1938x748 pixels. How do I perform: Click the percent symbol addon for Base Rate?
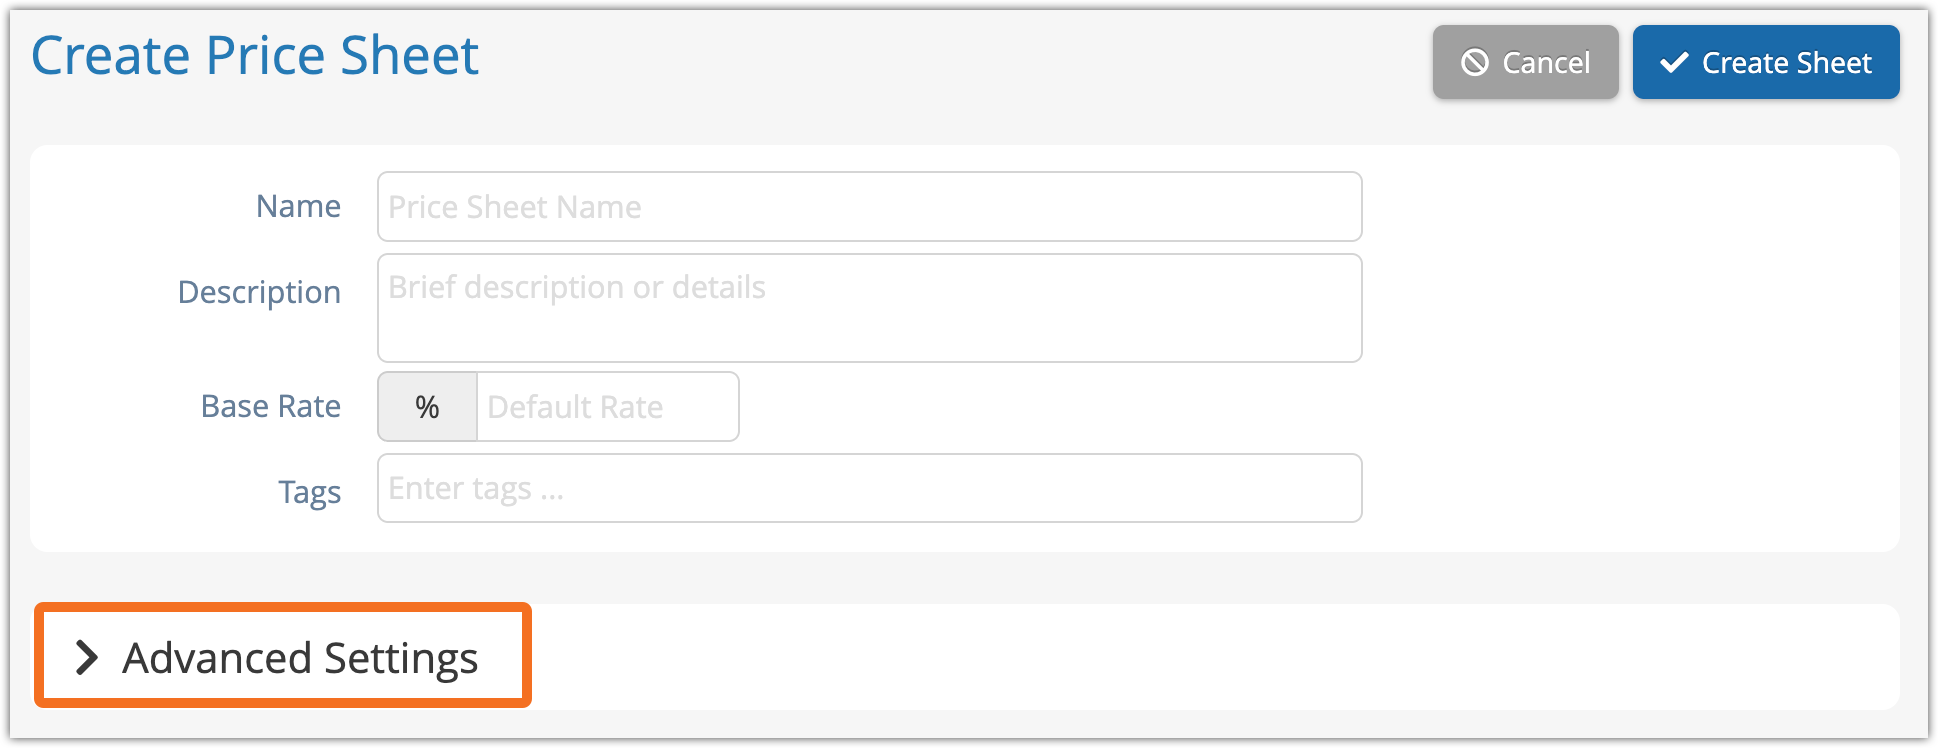(x=427, y=407)
